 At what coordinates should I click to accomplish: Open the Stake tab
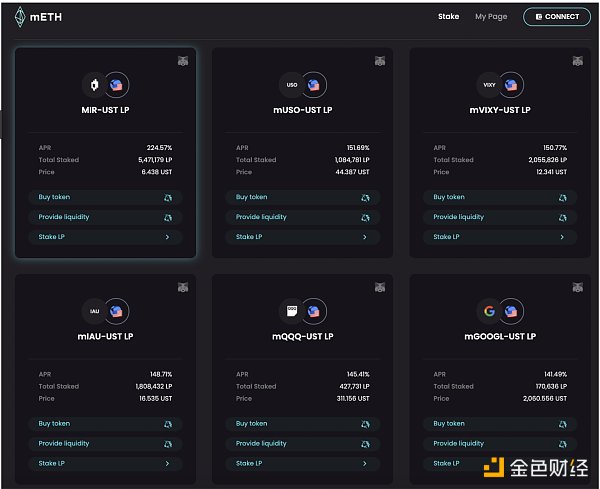coord(448,16)
